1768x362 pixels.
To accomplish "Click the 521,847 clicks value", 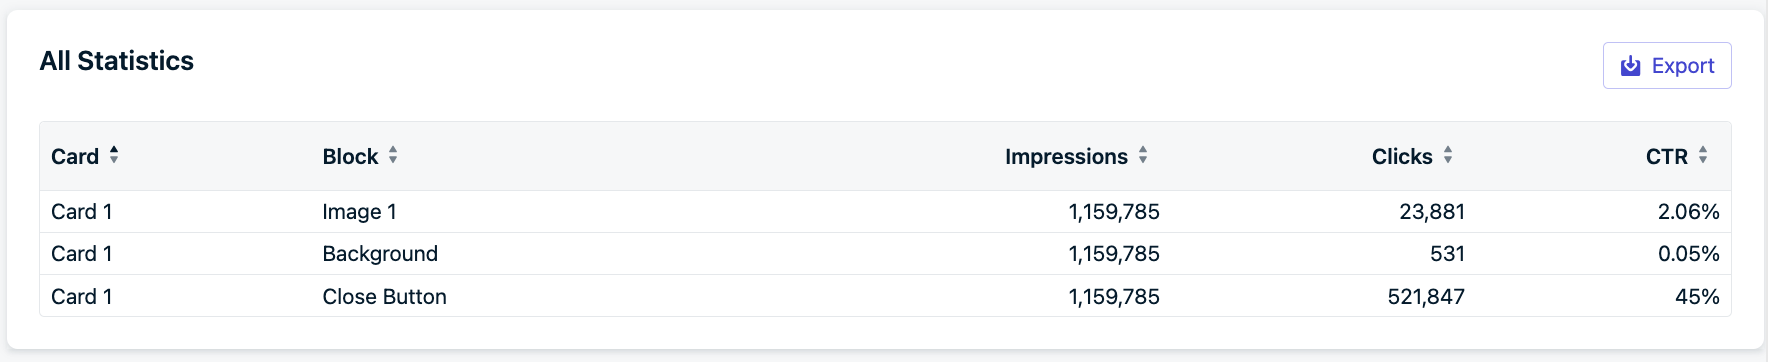I will [x=1426, y=297].
